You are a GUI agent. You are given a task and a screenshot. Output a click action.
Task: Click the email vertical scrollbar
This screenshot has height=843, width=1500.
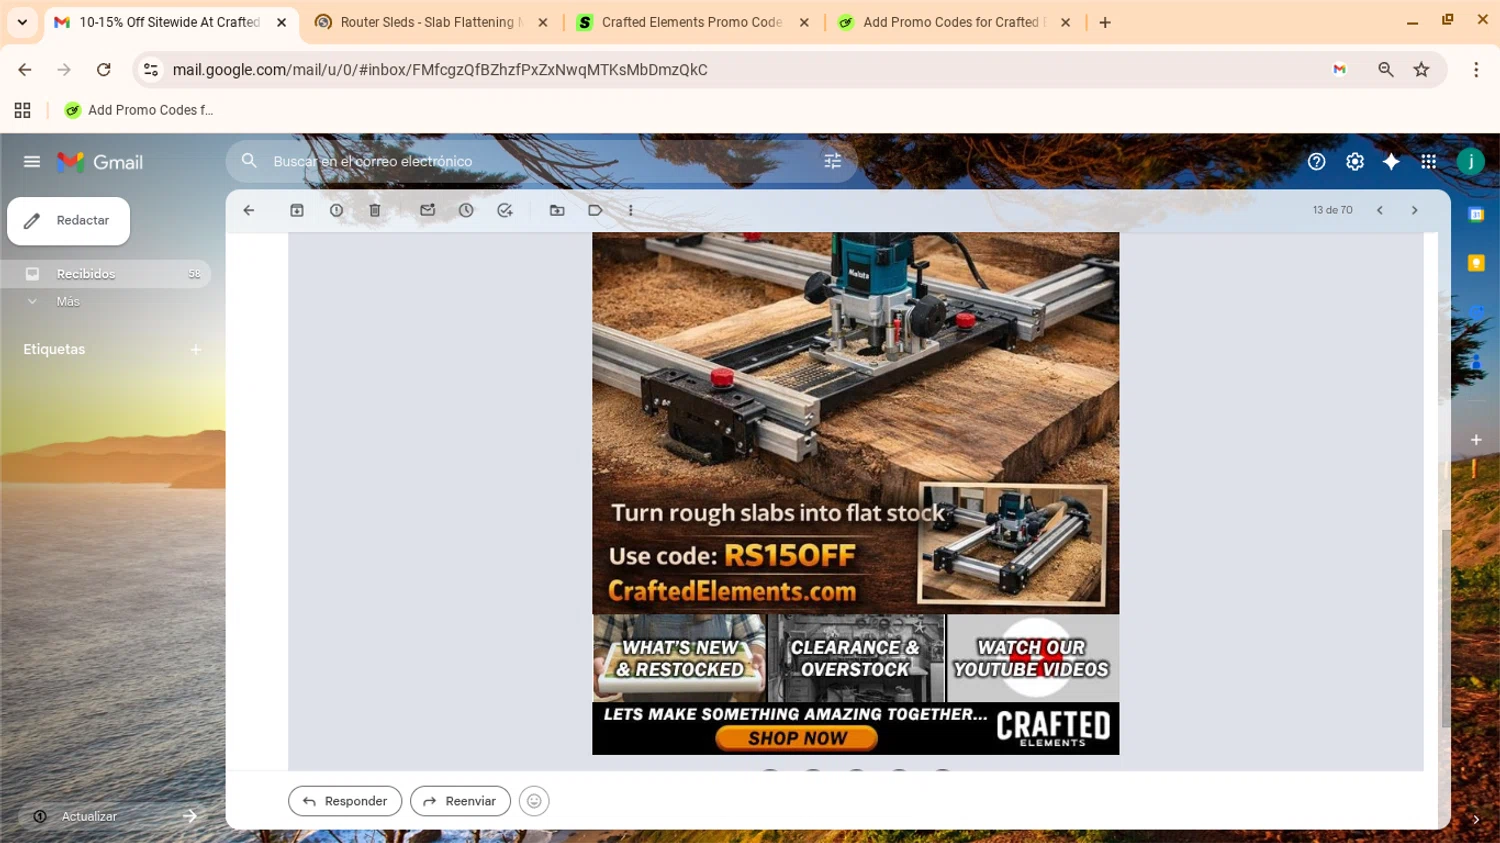[1445, 629]
